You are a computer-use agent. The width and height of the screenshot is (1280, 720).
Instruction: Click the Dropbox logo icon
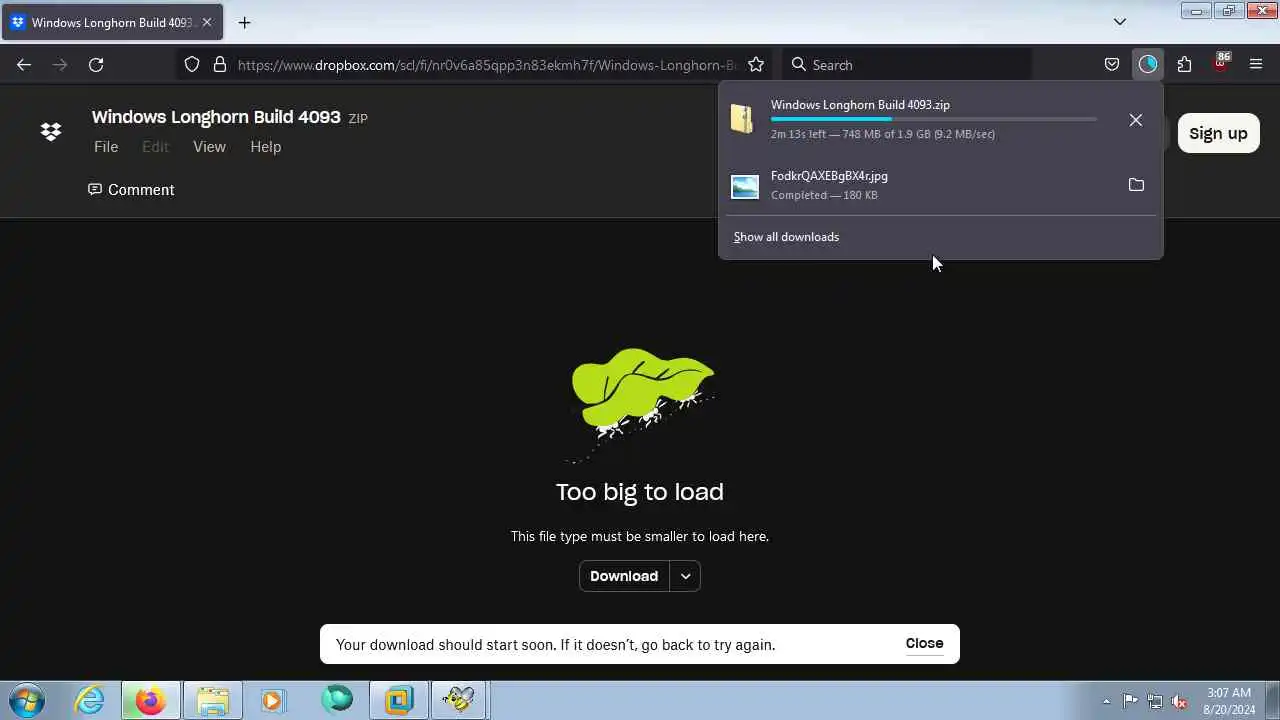[x=51, y=131]
